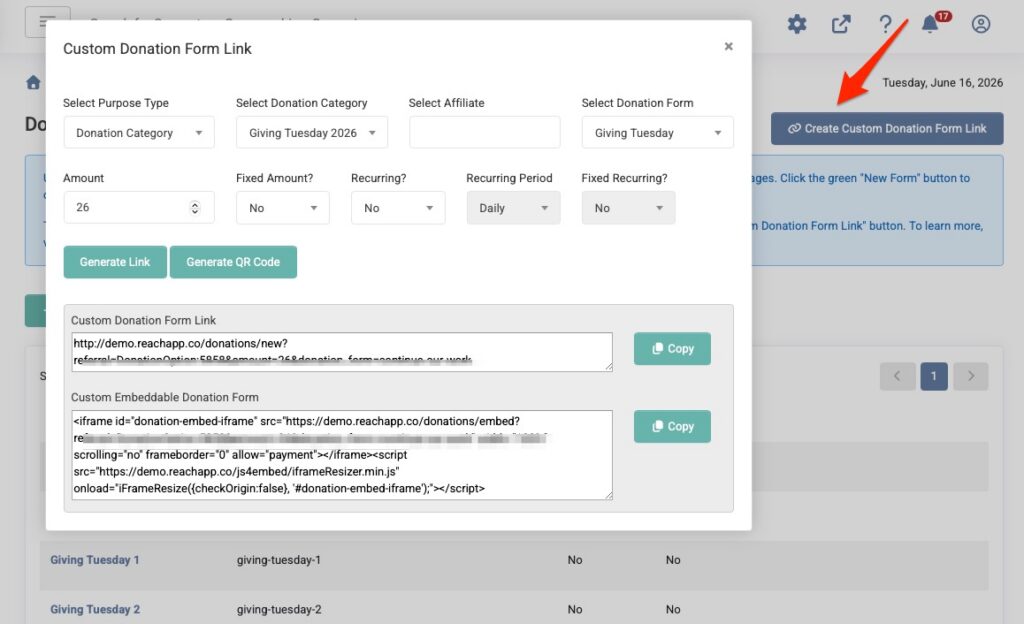Go to next page arrow

click(970, 376)
